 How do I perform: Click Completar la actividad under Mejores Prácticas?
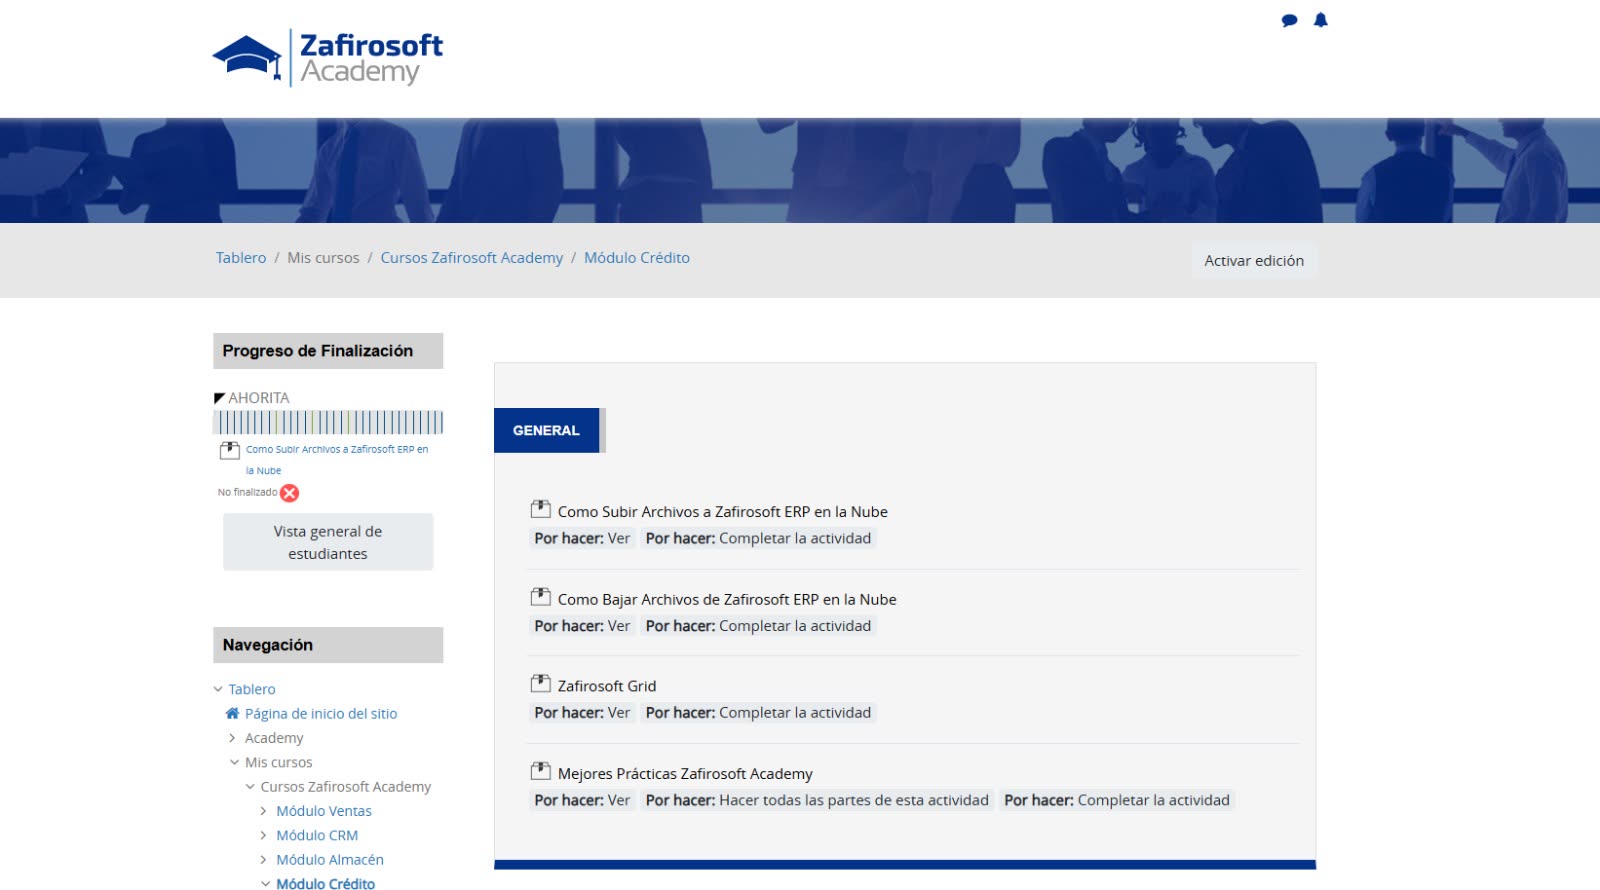tap(1117, 800)
